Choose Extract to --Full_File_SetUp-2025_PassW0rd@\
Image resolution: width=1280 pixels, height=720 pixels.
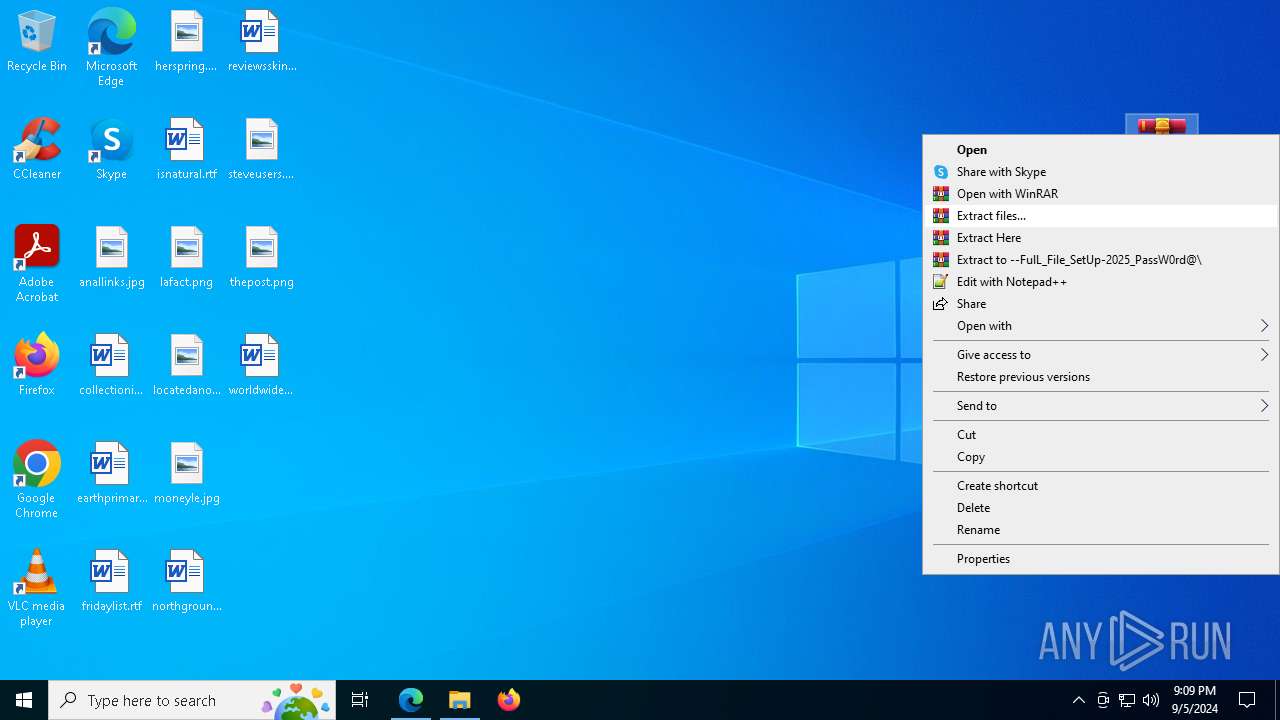pyautogui.click(x=1100, y=260)
